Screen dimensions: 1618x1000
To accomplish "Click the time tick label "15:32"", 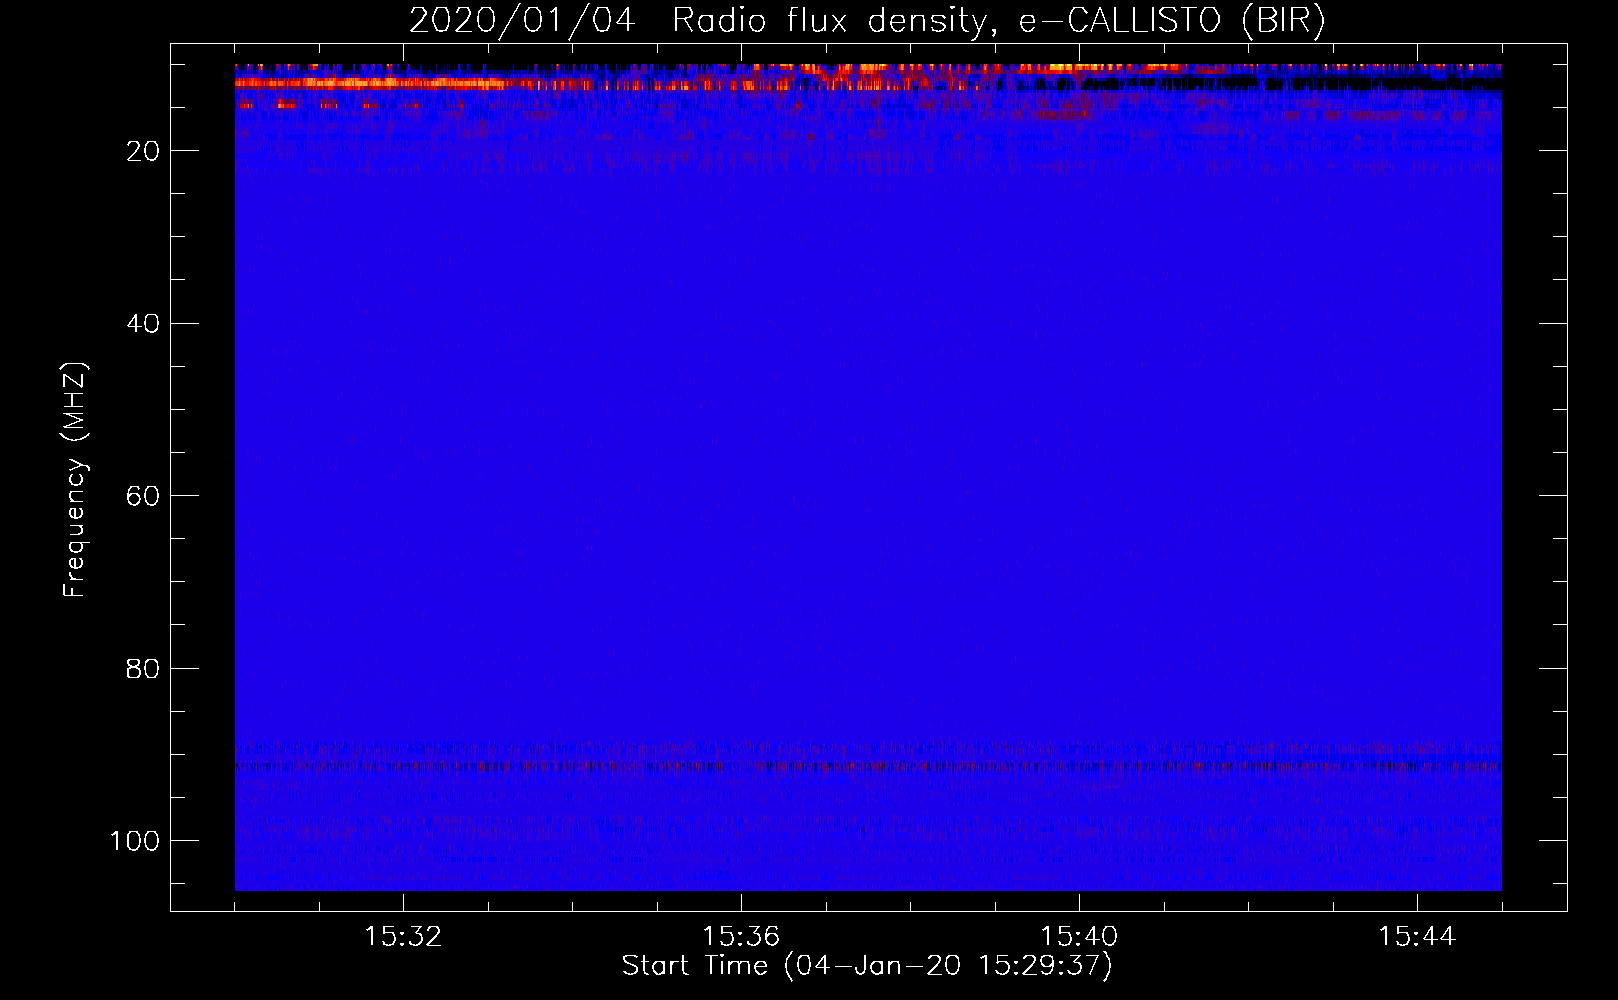I will pyautogui.click(x=403, y=937).
